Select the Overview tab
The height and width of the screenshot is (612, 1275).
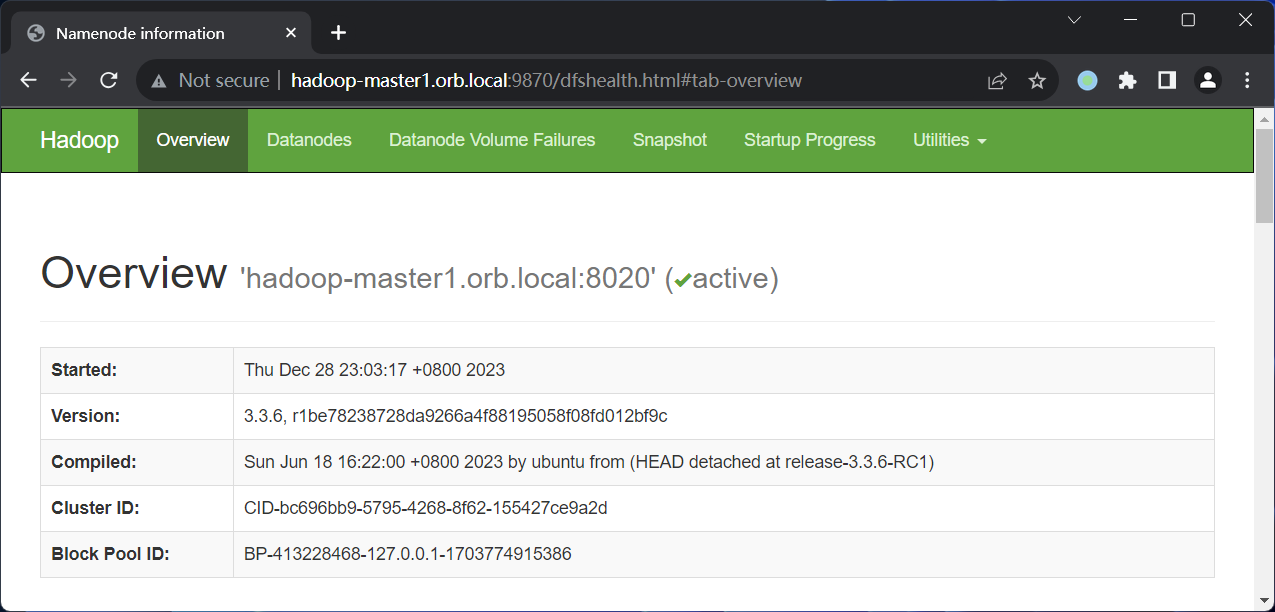tap(193, 140)
